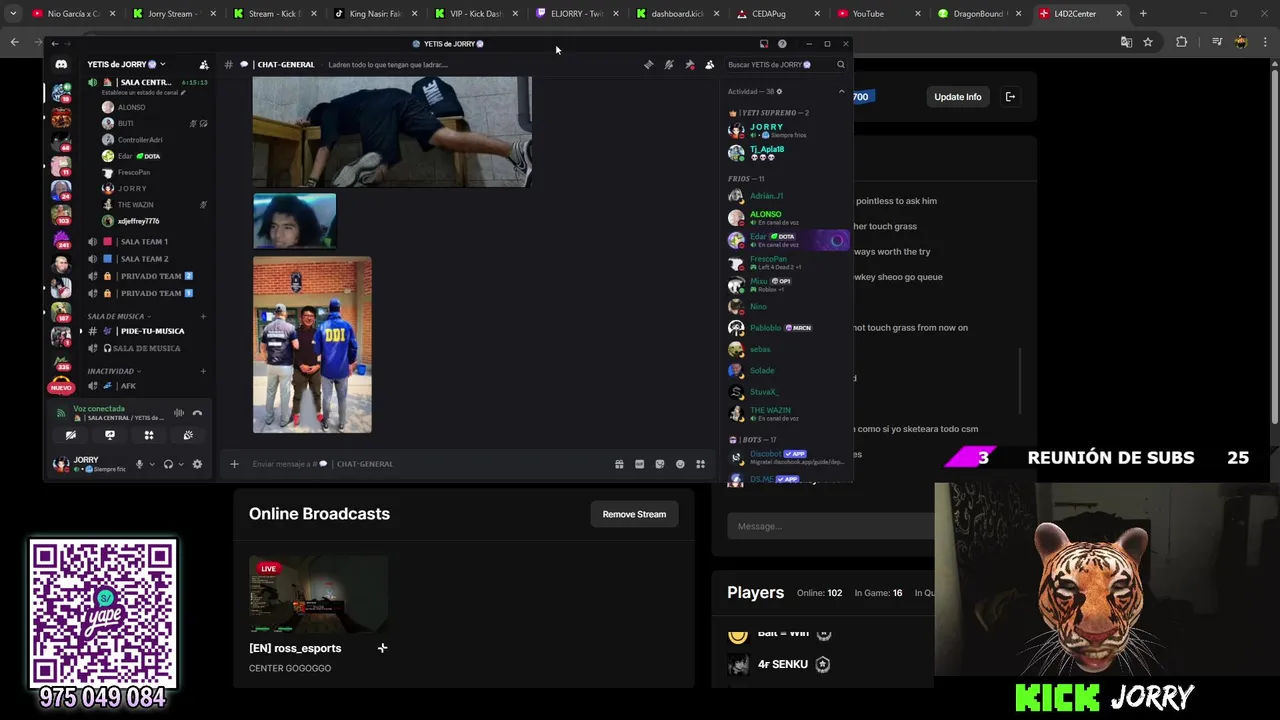1280x720 pixels.
Task: Open Actividad settings gear in member list
Action: click(779, 91)
